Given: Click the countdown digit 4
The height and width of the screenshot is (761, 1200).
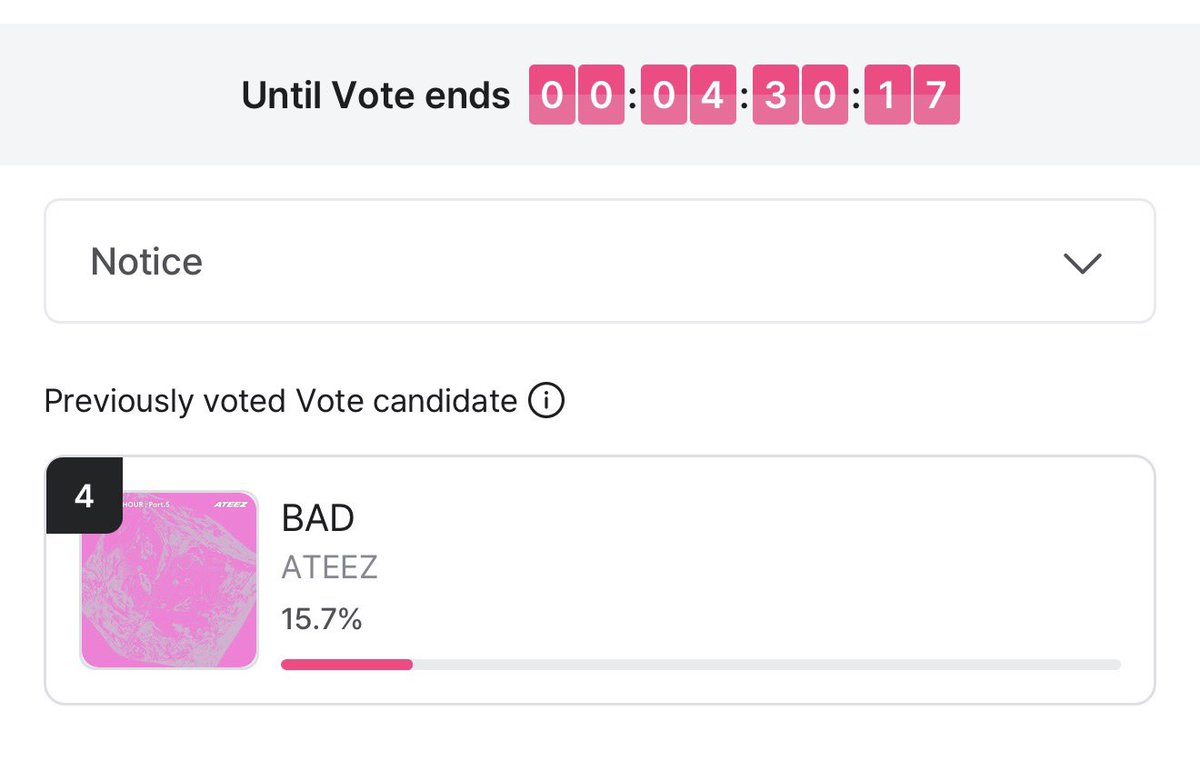Looking at the screenshot, I should pos(712,95).
